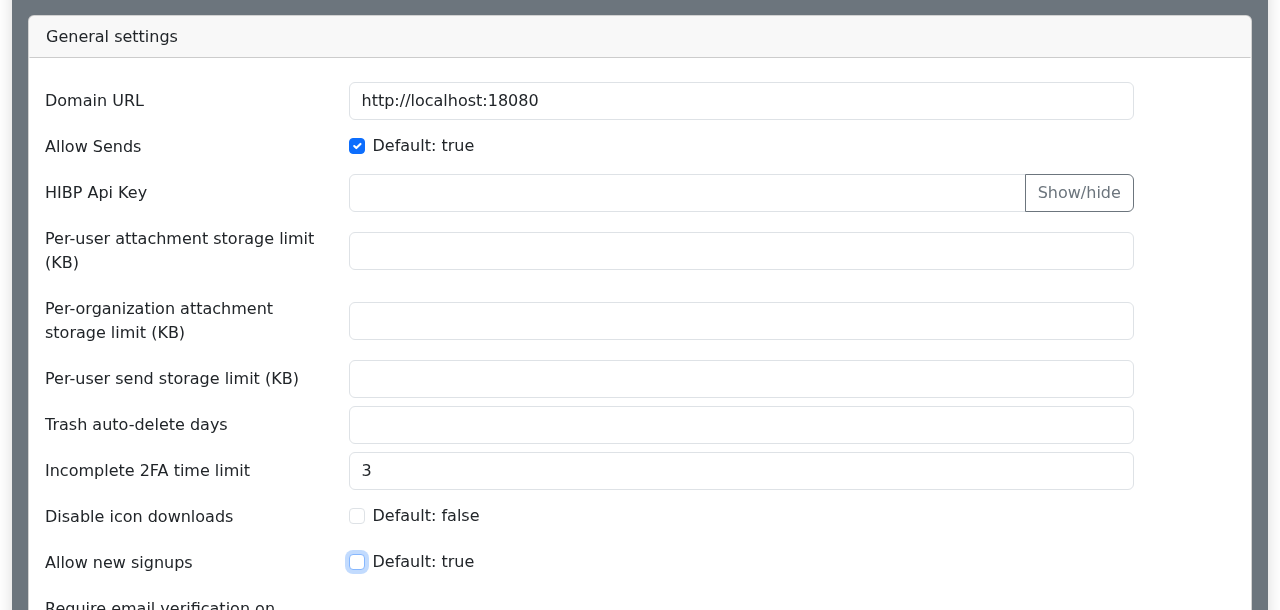This screenshot has height=610, width=1280.
Task: Click the Show/hide button for HIBP Api Key
Action: point(1079,193)
